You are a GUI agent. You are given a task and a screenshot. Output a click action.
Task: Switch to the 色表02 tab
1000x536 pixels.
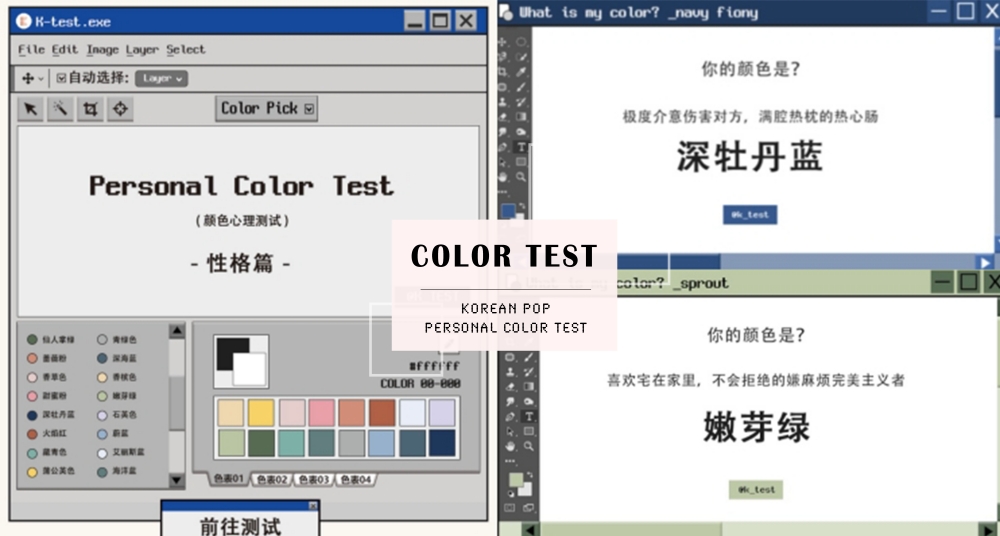pos(272,479)
